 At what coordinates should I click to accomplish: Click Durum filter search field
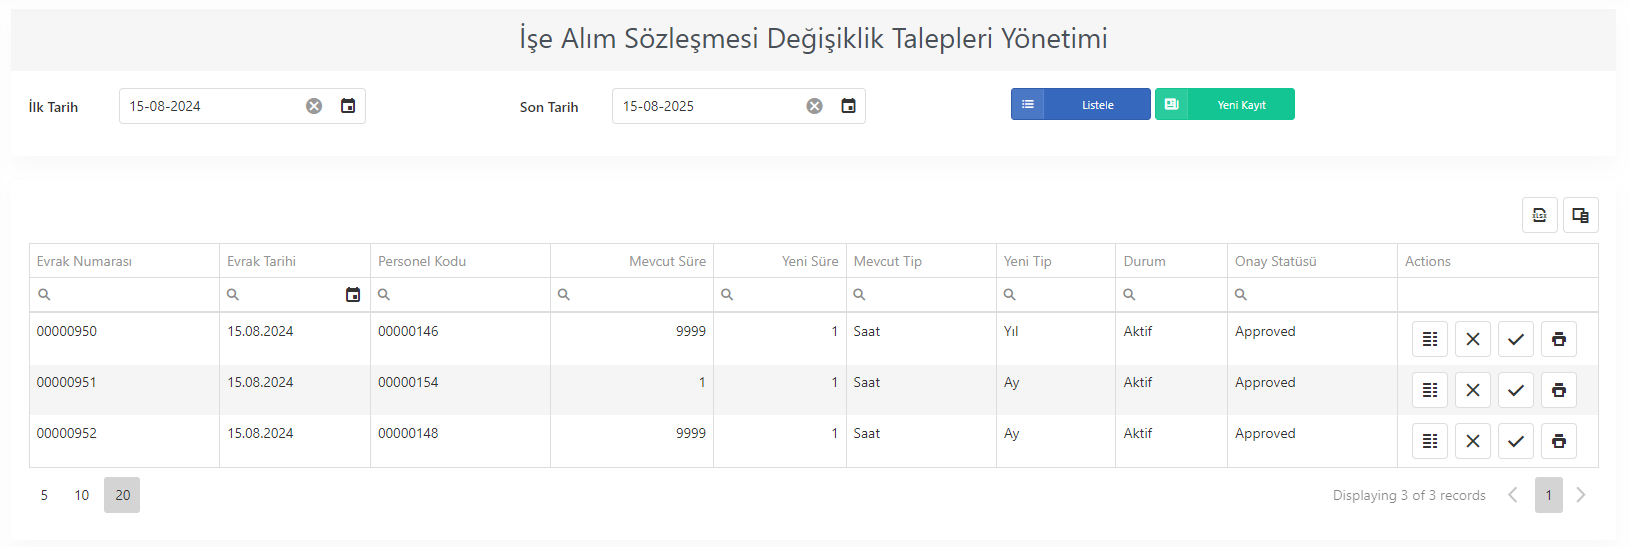(1171, 295)
